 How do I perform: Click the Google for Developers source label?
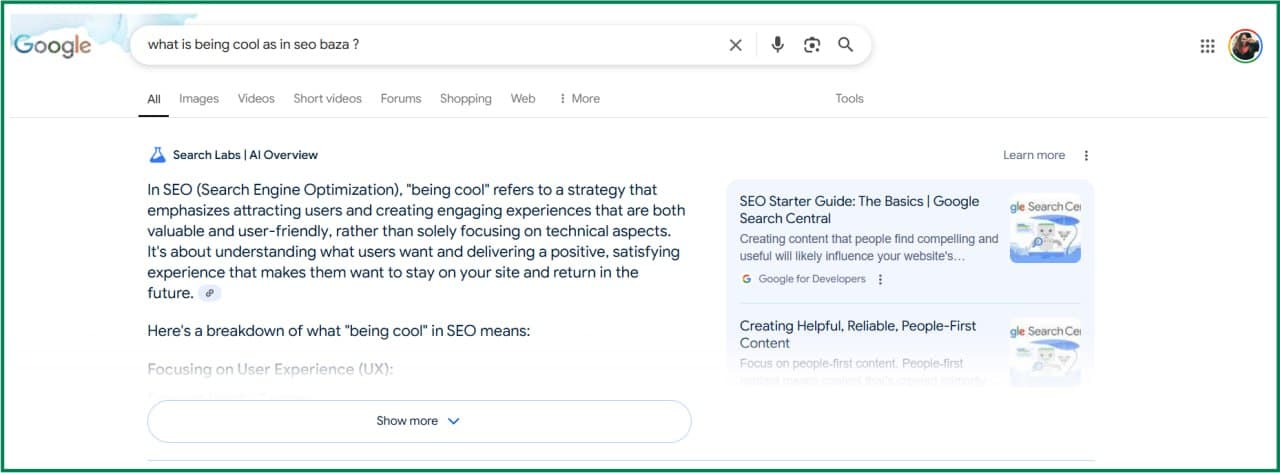click(x=812, y=279)
